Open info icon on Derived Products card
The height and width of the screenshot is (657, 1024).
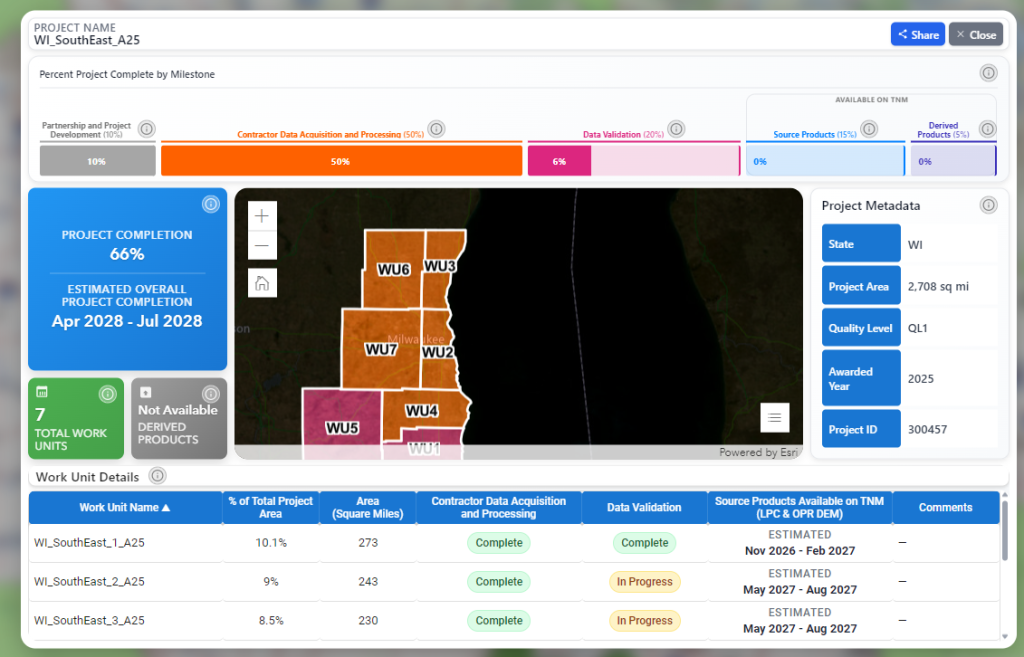coord(210,394)
